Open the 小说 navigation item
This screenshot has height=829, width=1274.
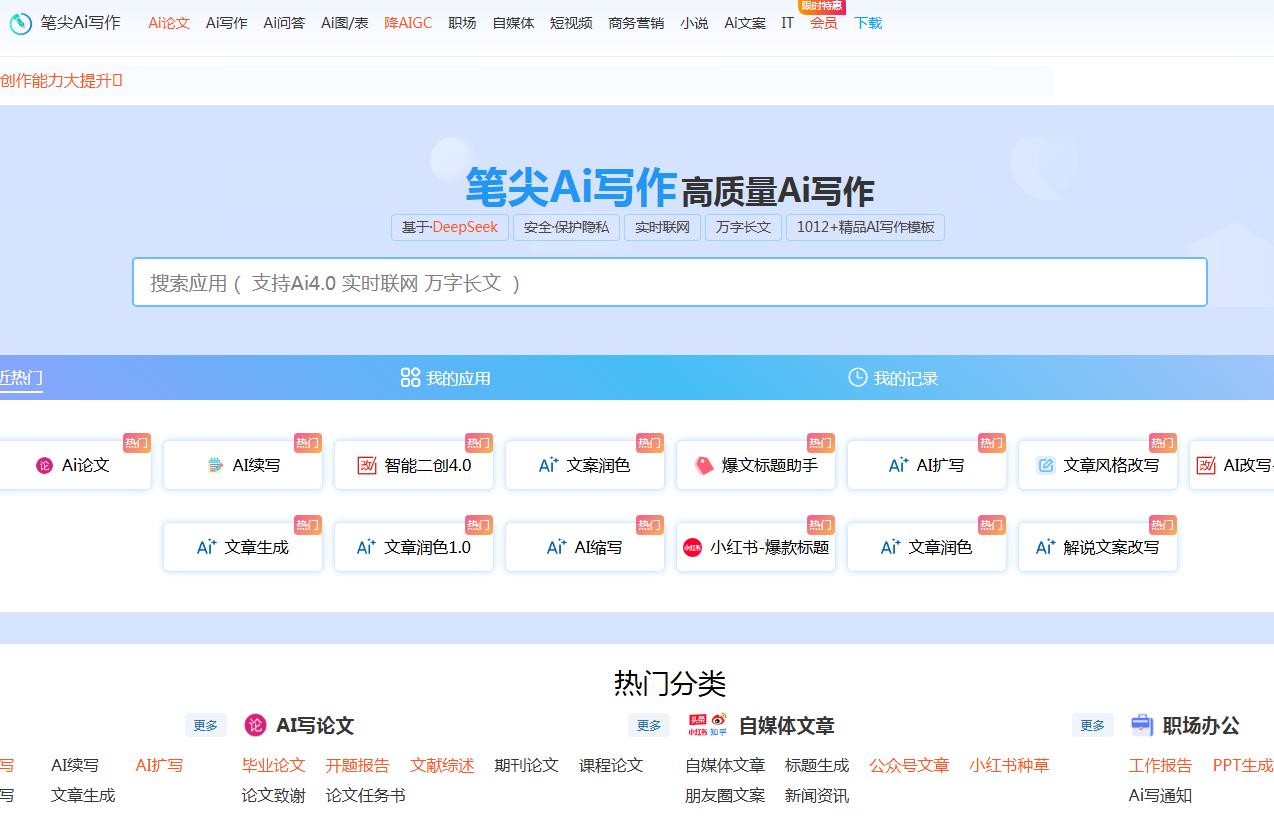(x=694, y=23)
